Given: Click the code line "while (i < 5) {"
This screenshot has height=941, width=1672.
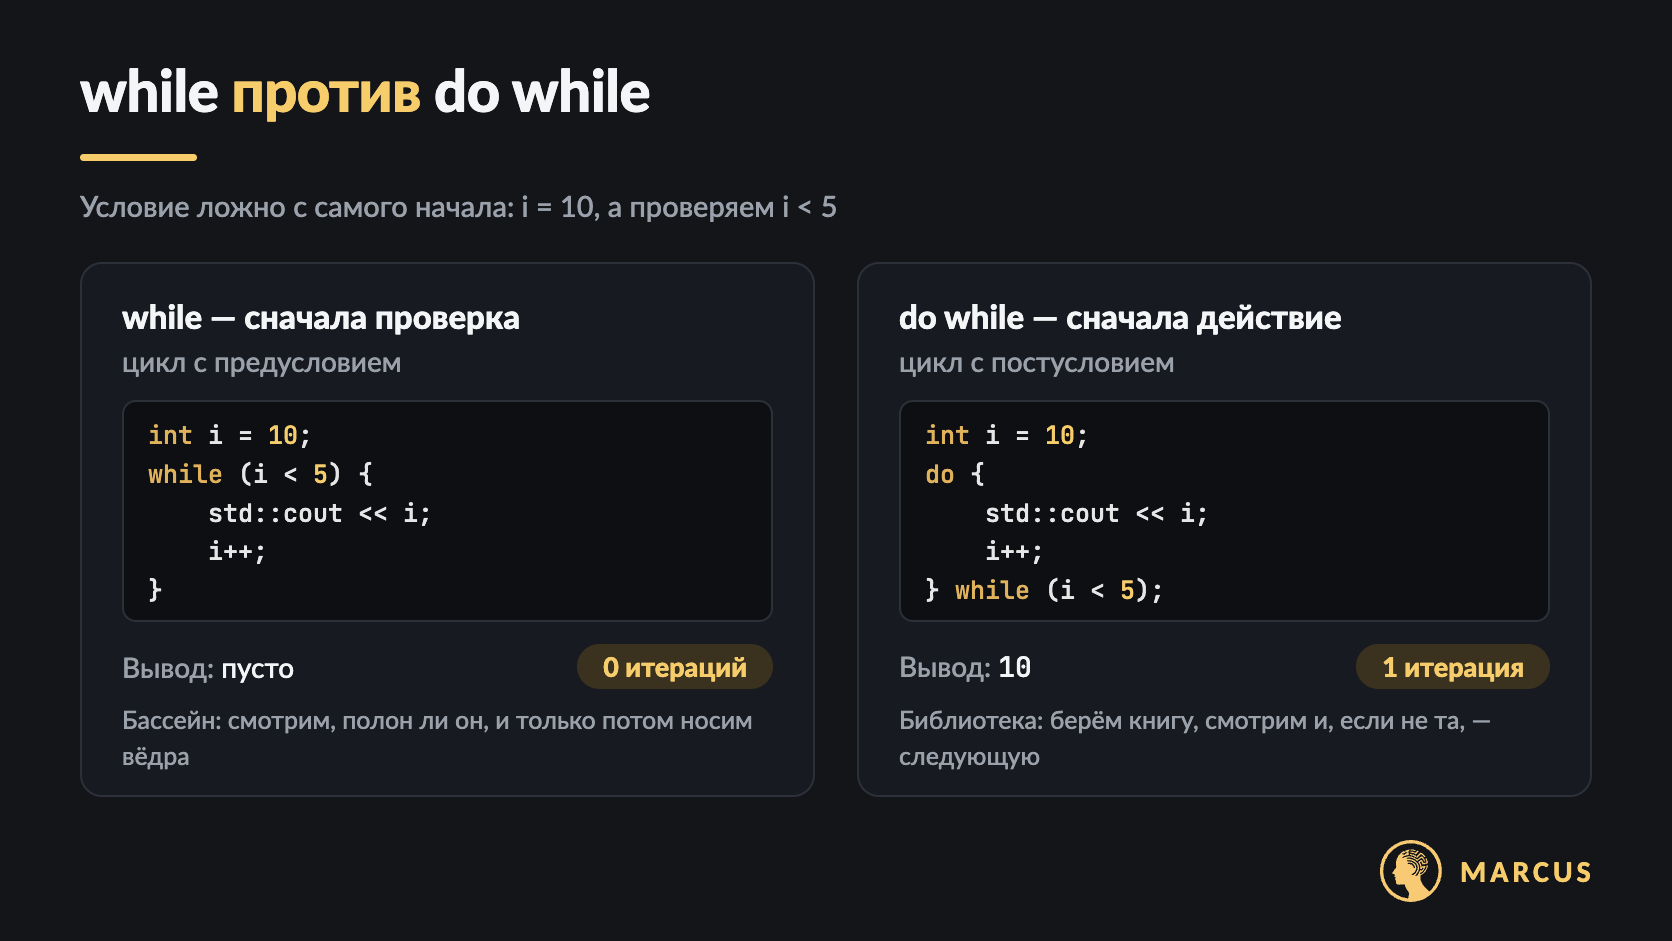Looking at the screenshot, I should pyautogui.click(x=260, y=474).
